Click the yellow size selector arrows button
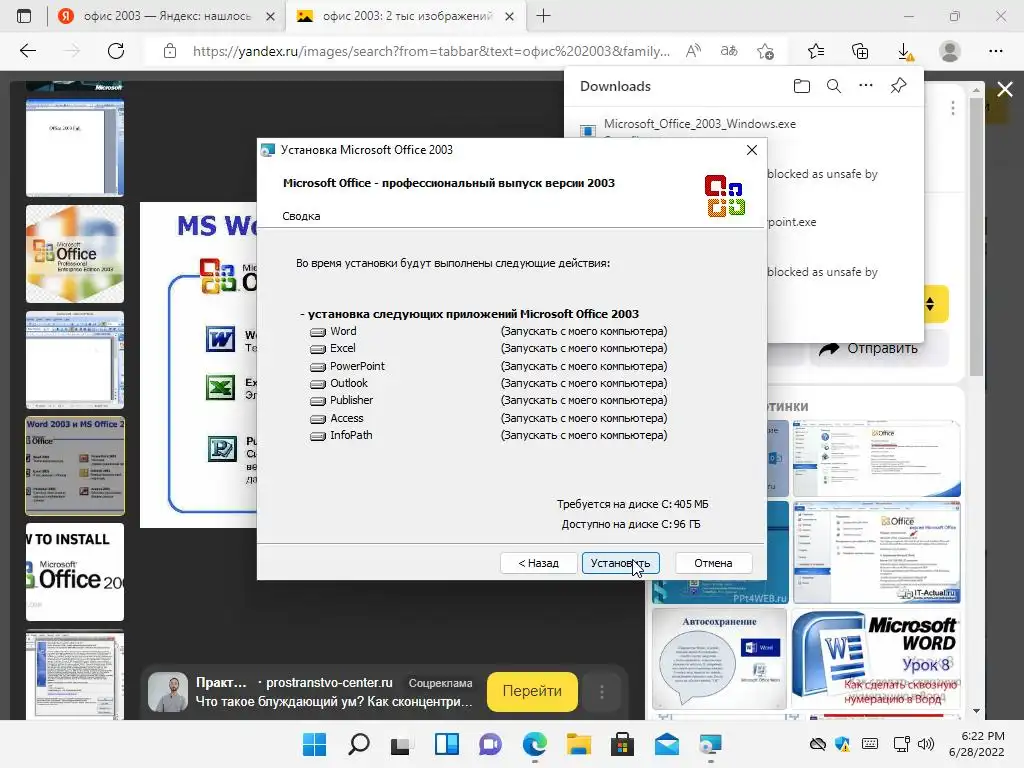 (x=932, y=304)
